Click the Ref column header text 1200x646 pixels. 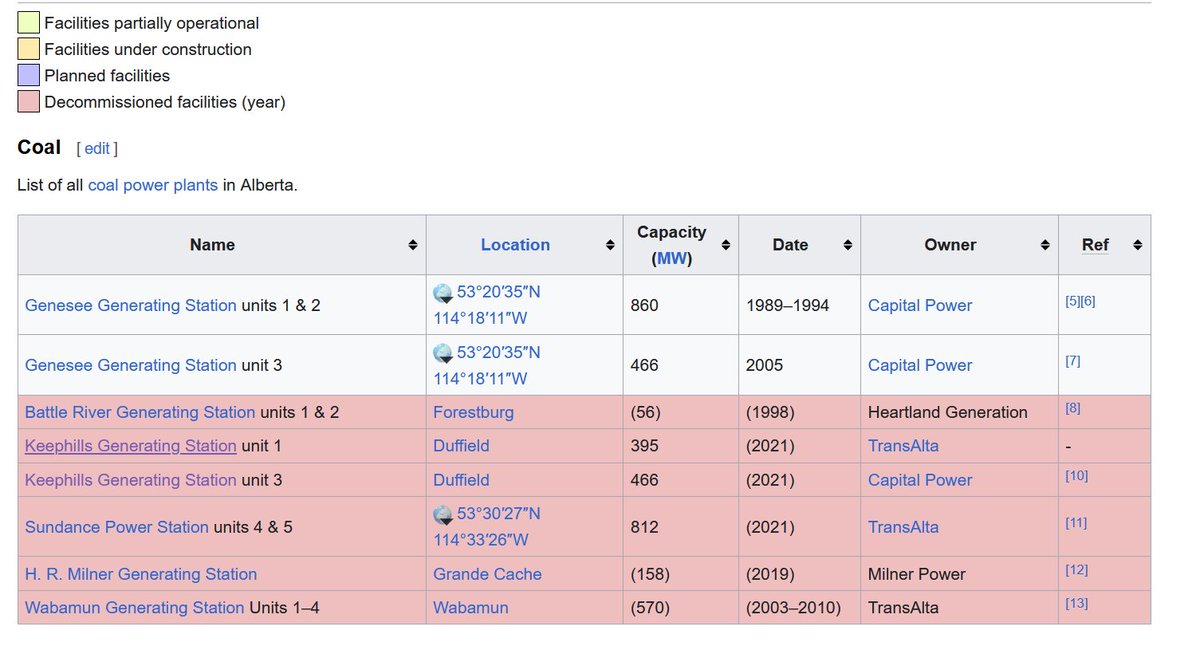1095,245
